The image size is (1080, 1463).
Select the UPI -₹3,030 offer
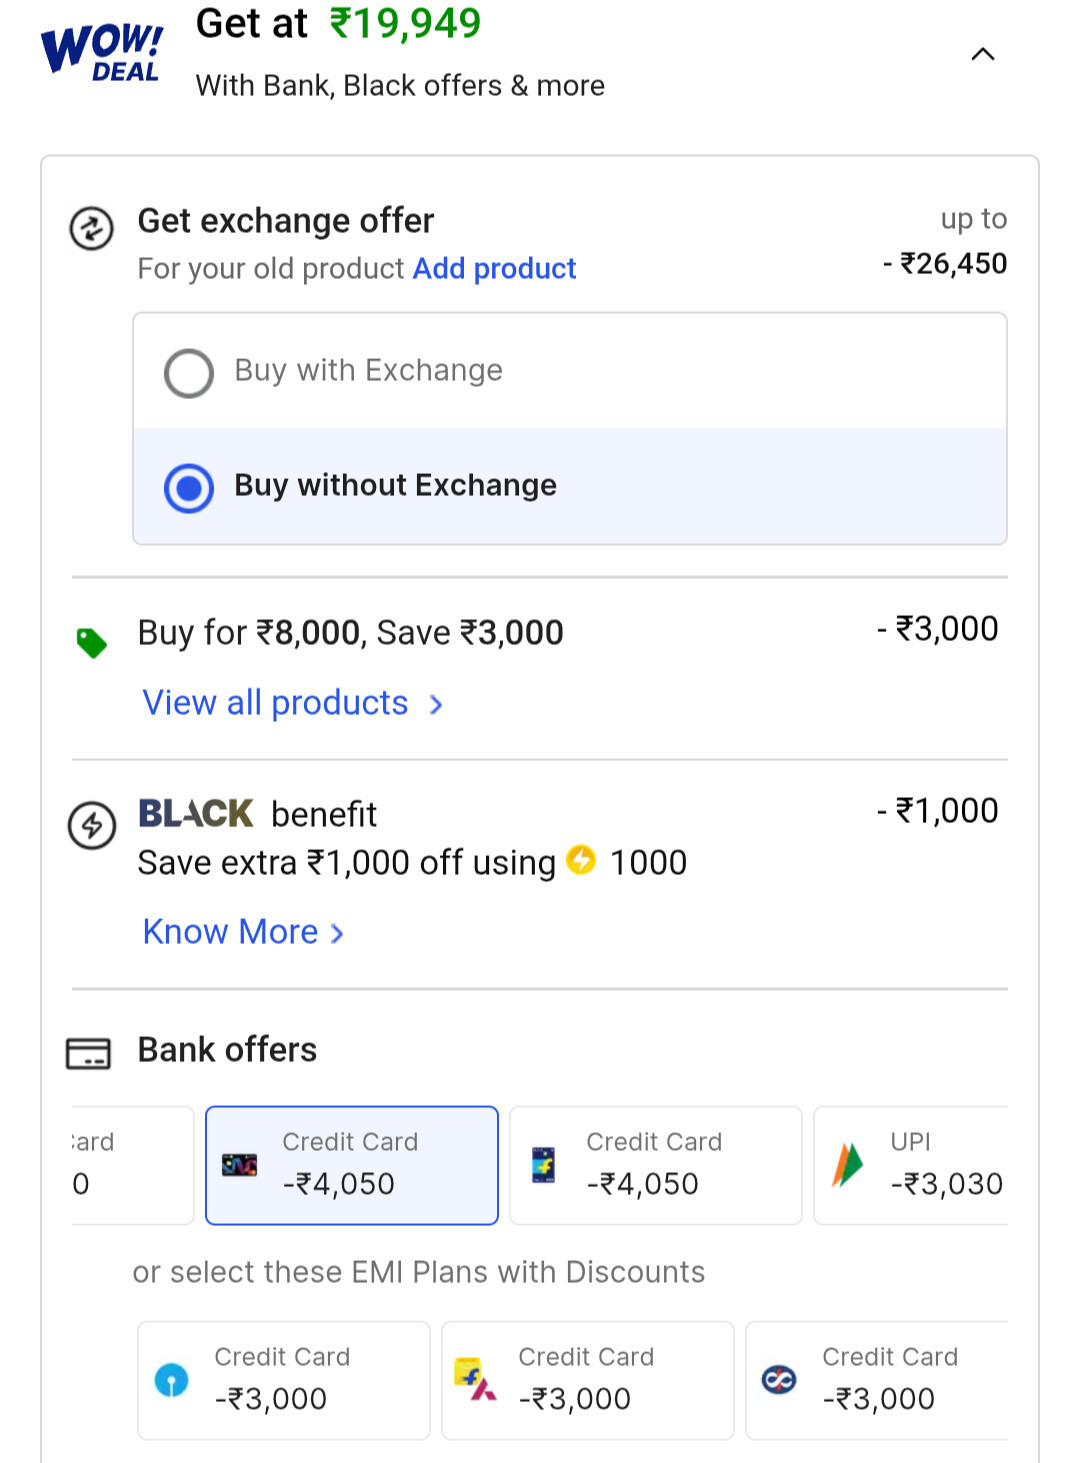911,1165
